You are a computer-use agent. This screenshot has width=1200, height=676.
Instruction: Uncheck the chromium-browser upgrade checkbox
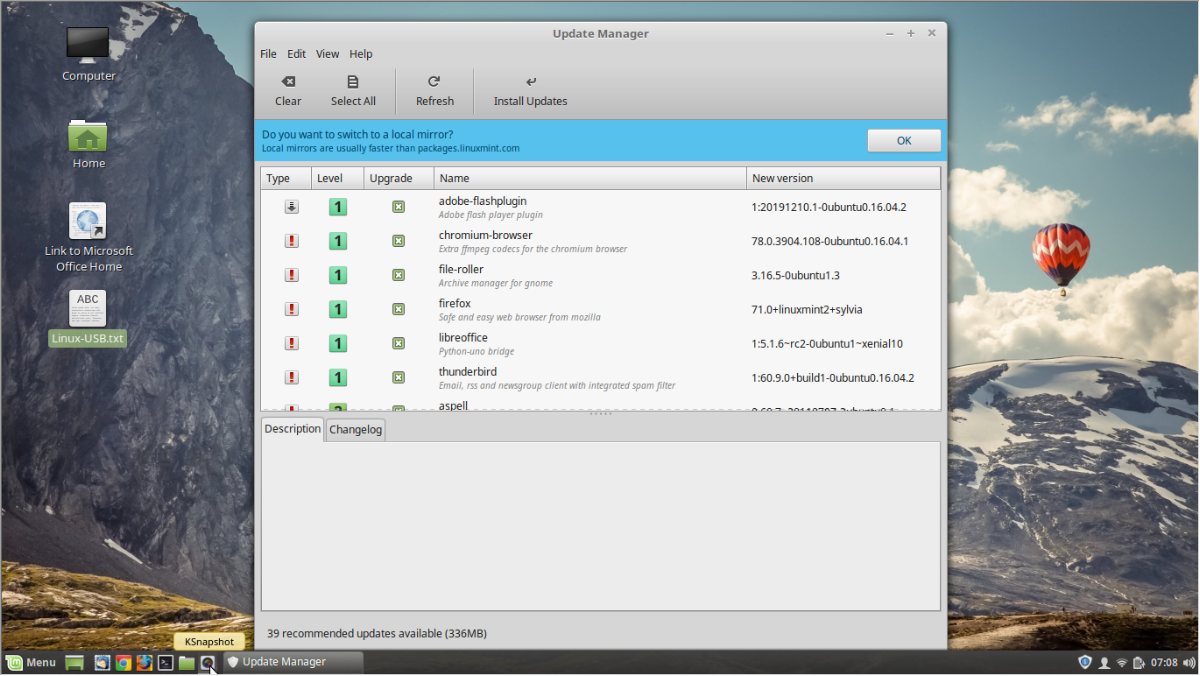[x=398, y=241]
